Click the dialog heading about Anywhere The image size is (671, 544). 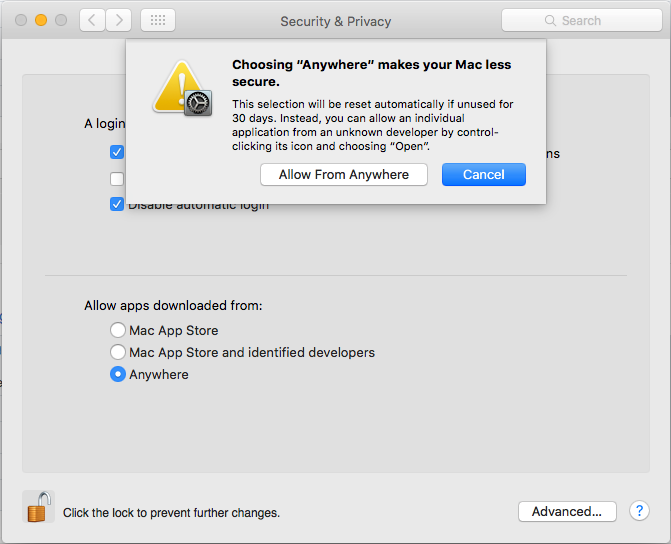pos(371,73)
